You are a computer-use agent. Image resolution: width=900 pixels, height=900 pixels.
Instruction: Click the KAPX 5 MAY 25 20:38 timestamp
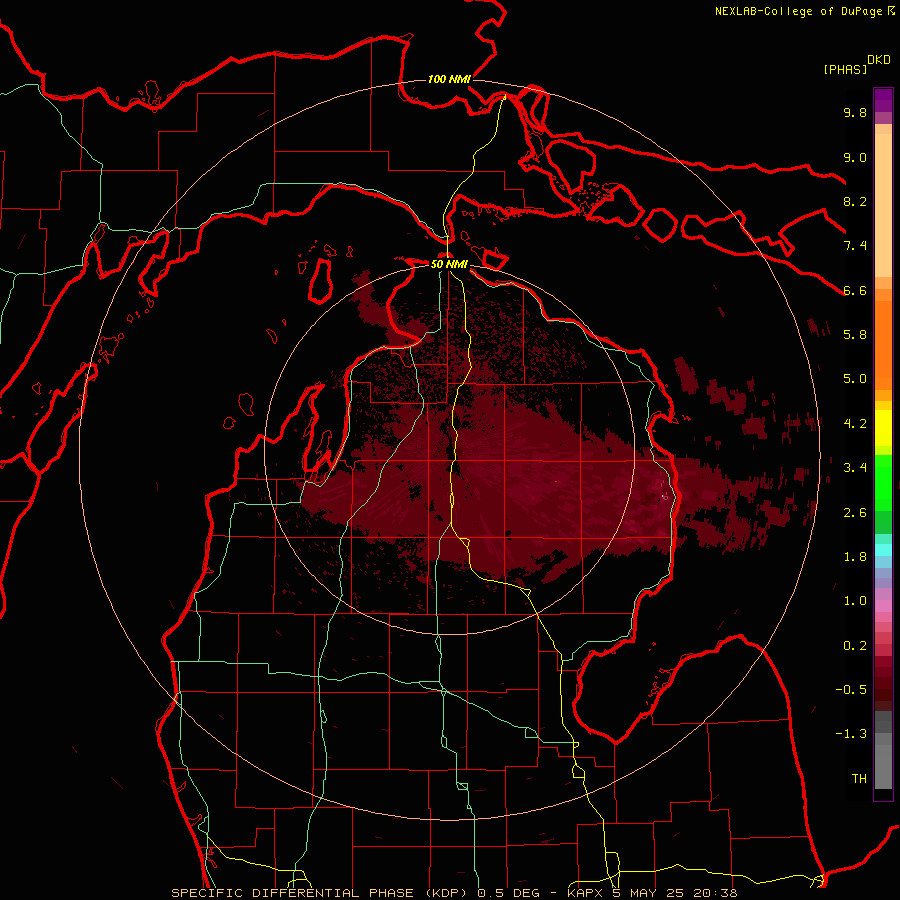coord(653,893)
